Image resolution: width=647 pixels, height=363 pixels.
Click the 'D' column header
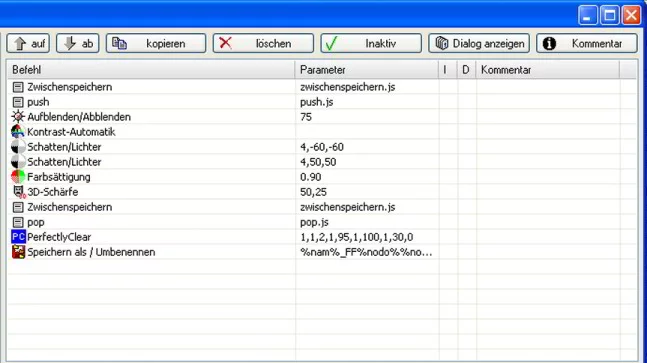tap(466, 70)
